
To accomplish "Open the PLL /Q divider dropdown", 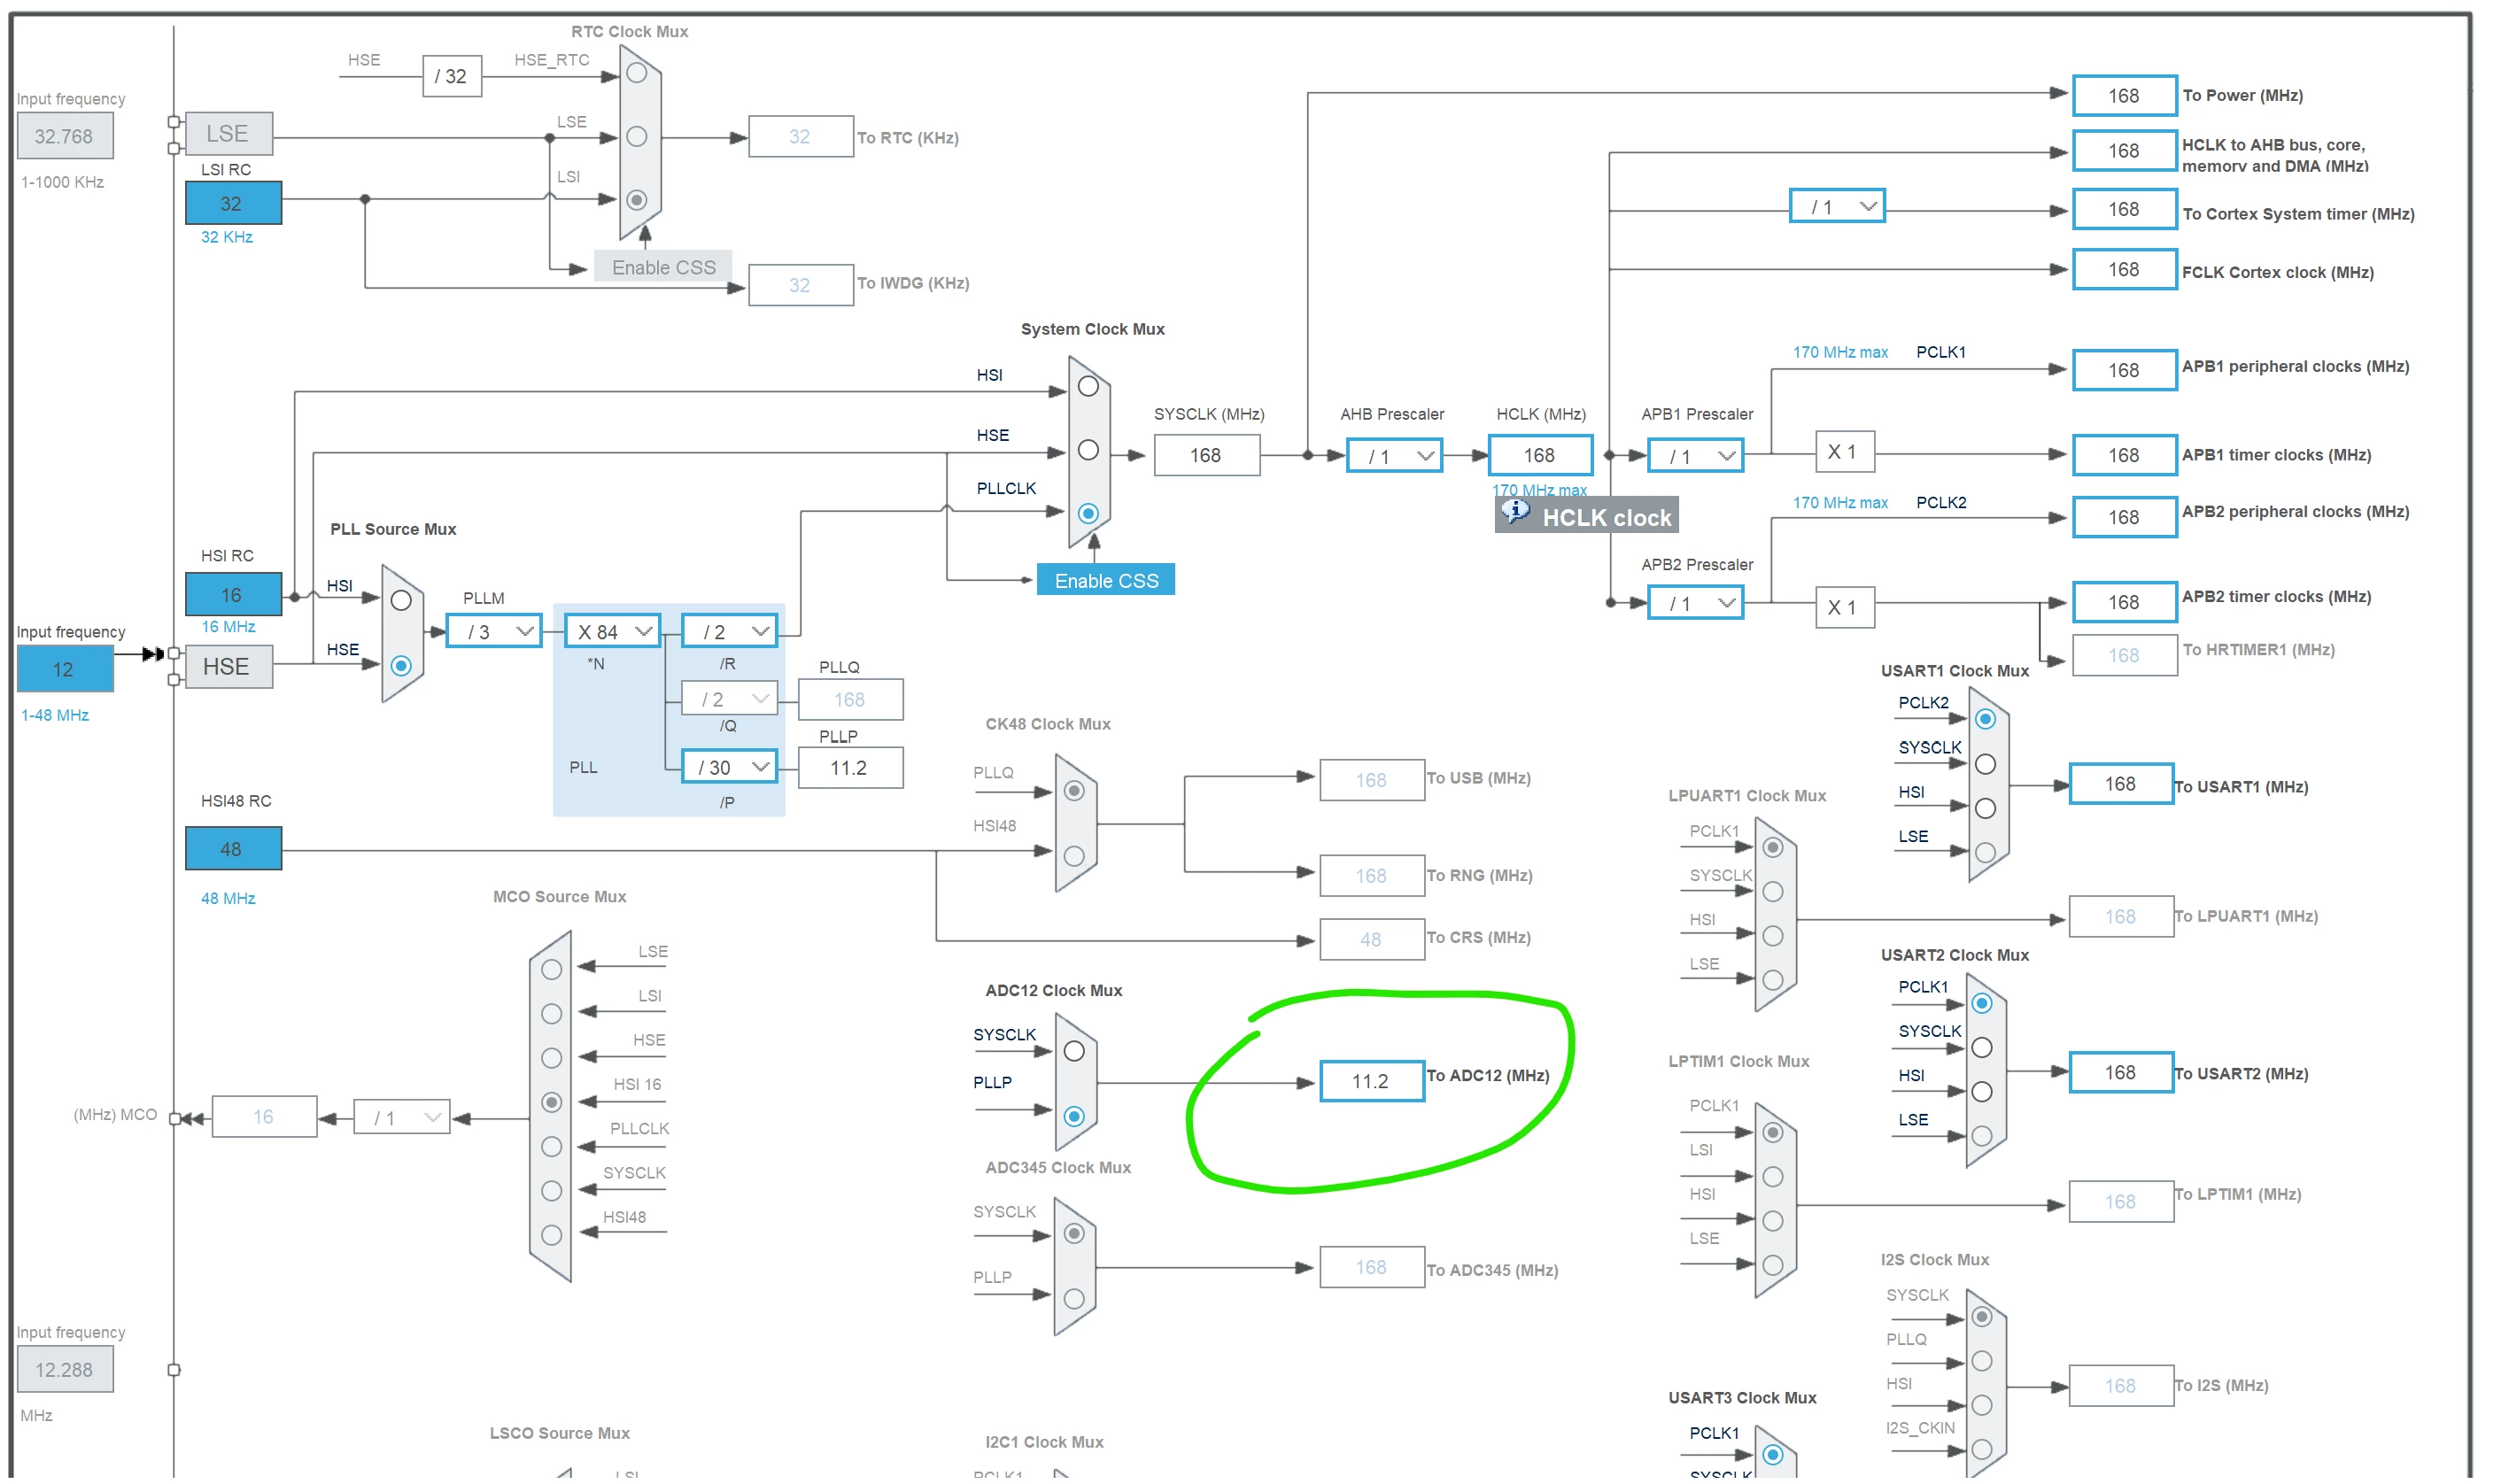I will pyautogui.click(x=730, y=699).
